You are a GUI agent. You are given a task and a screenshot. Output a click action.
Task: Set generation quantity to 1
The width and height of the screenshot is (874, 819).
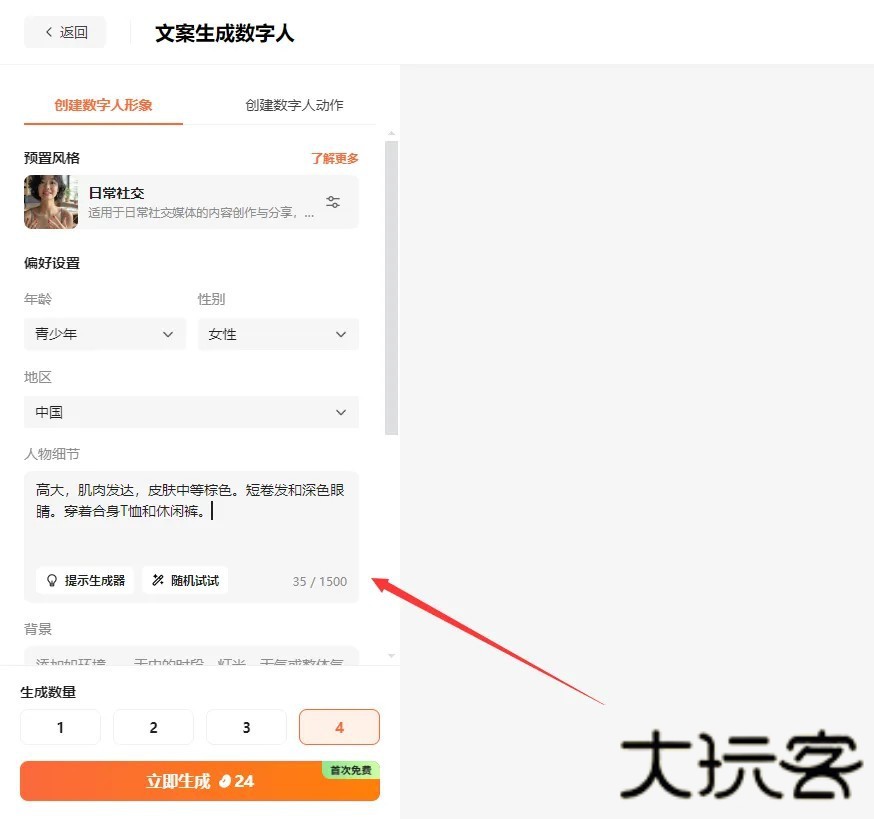60,727
